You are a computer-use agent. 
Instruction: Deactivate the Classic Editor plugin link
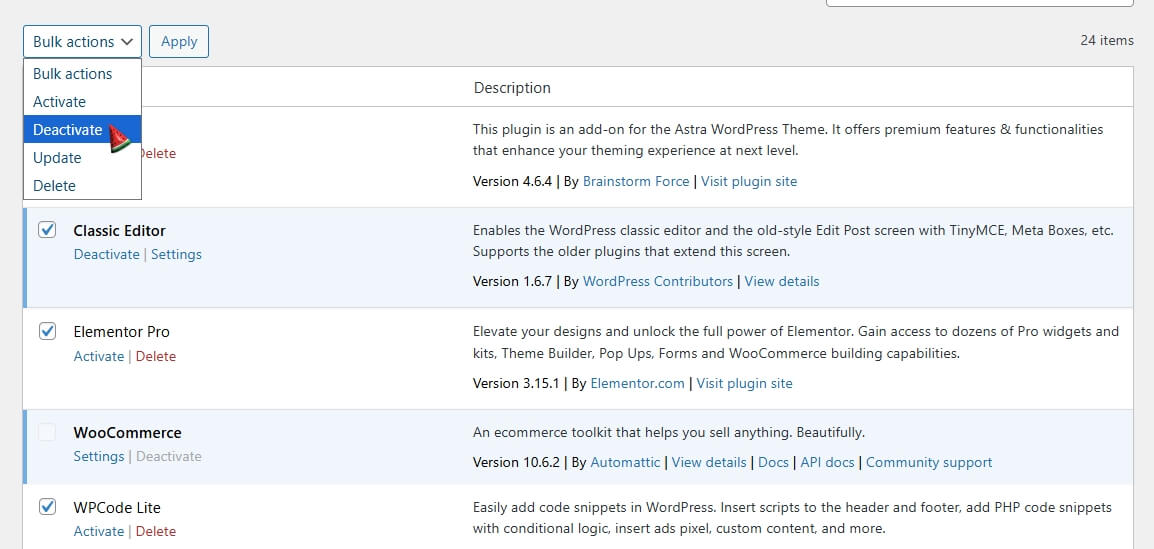point(107,255)
